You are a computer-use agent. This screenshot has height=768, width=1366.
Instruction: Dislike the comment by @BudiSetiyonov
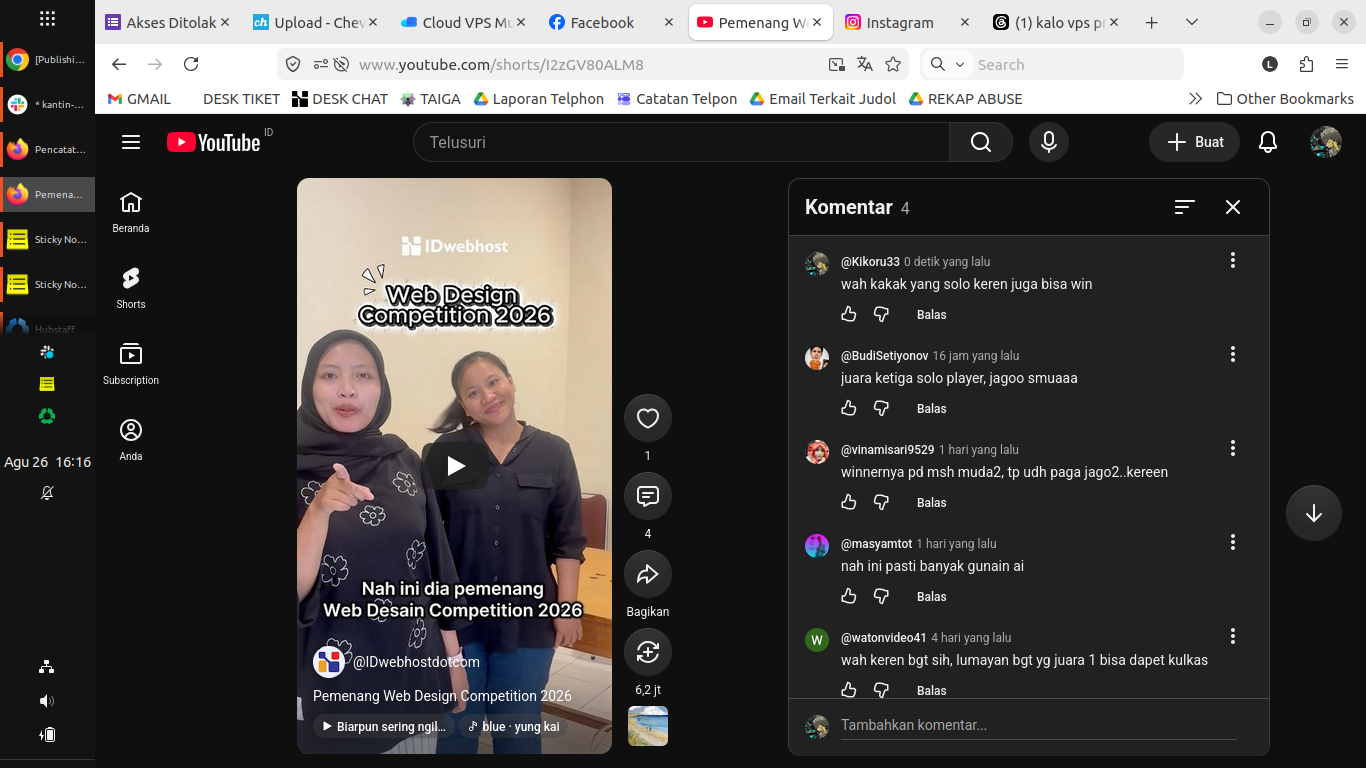pos(881,408)
